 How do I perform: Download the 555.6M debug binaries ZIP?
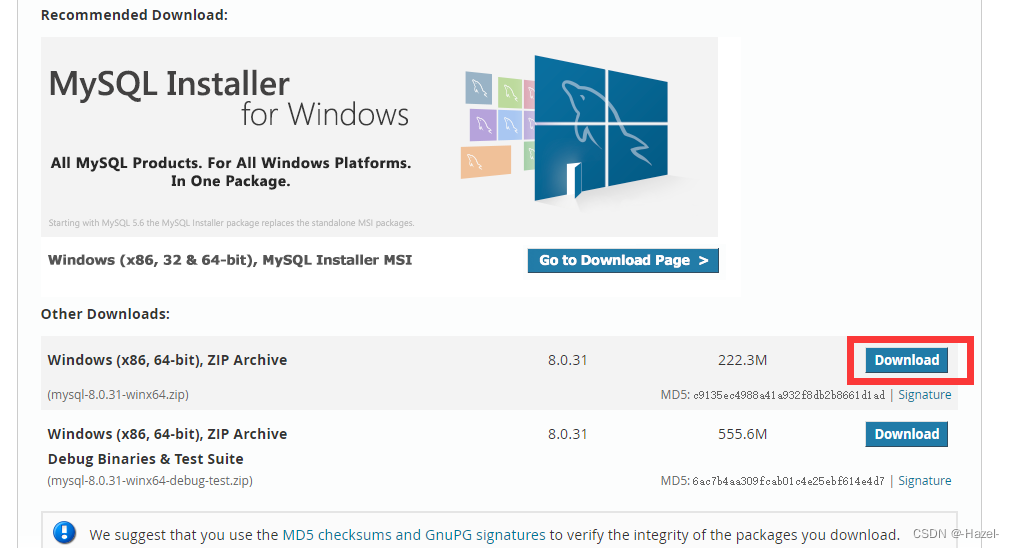click(x=907, y=434)
